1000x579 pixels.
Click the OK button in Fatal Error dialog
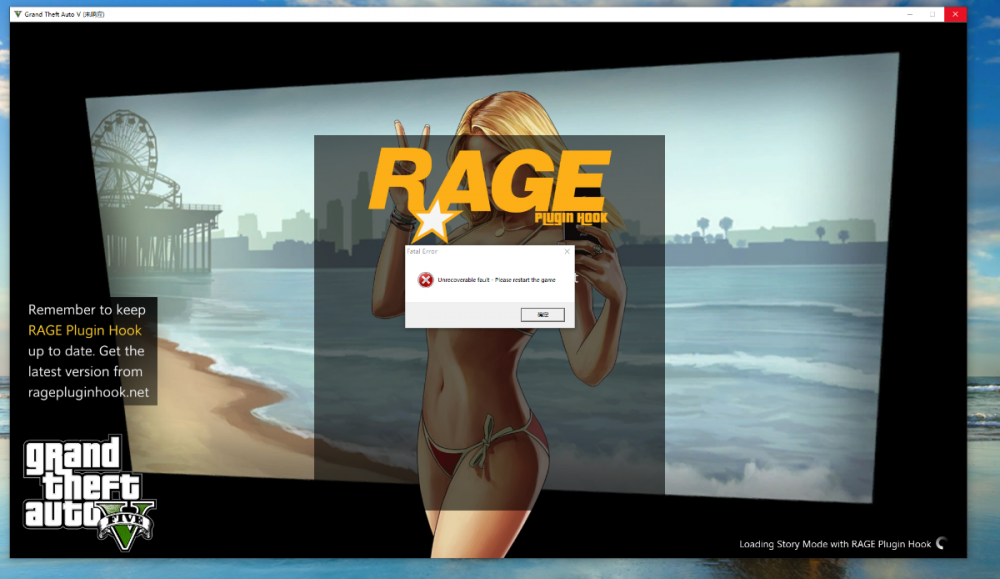click(x=542, y=315)
